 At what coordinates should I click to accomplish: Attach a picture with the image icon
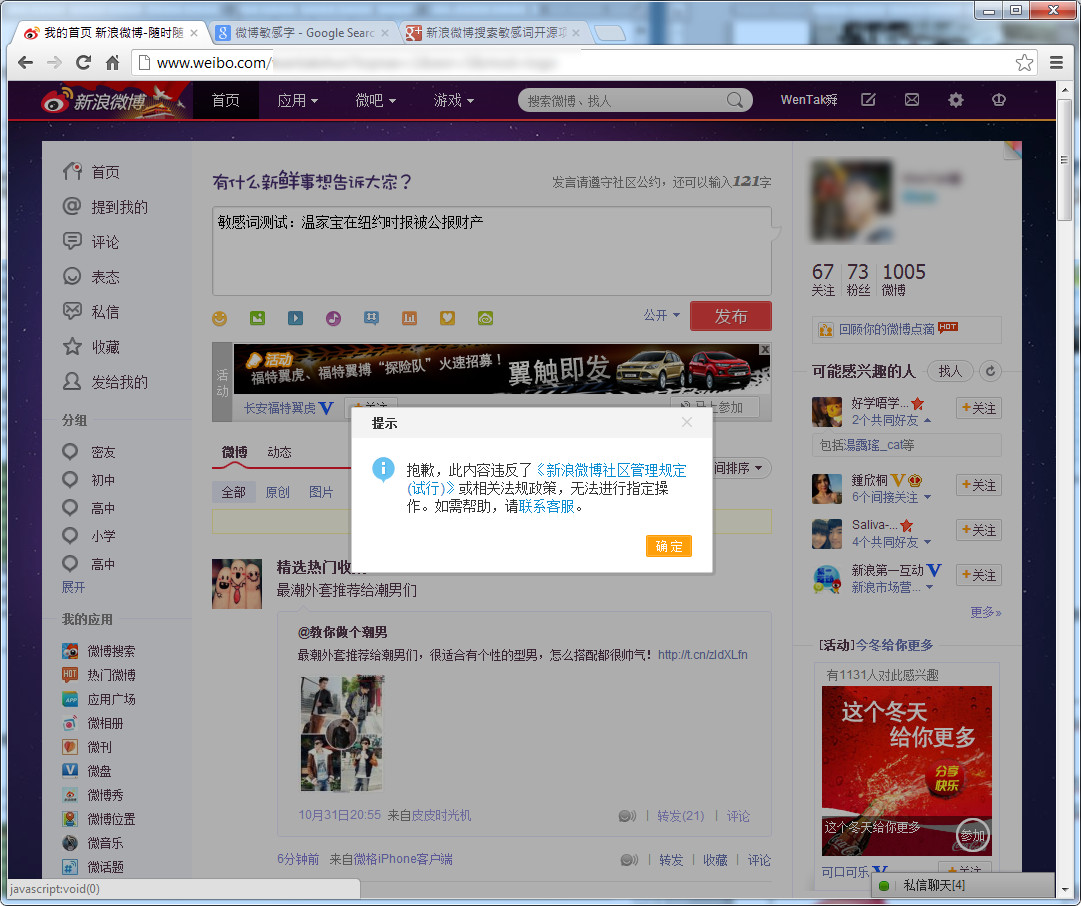point(257,318)
